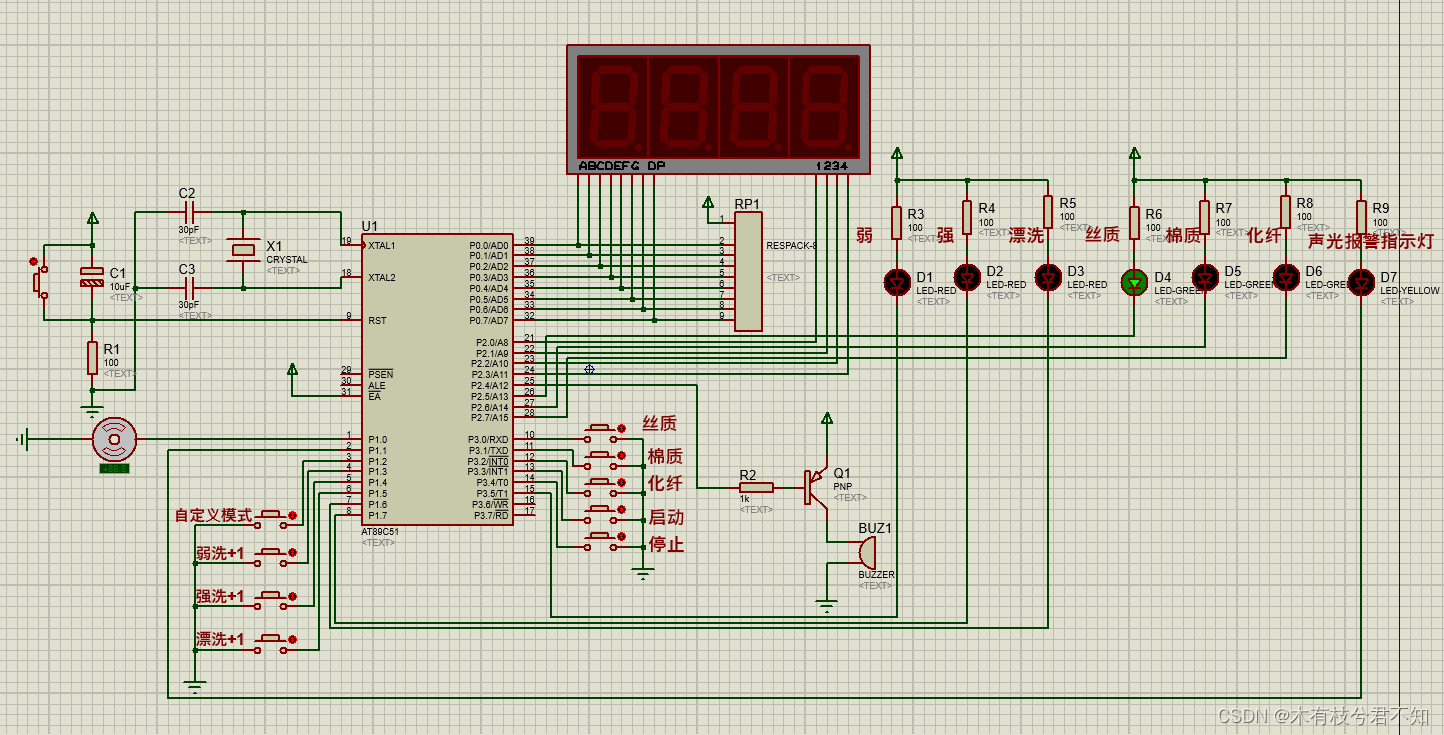This screenshot has height=735, width=1444.
Task: Click the 化纤 label beside R8
Action: tap(1264, 236)
